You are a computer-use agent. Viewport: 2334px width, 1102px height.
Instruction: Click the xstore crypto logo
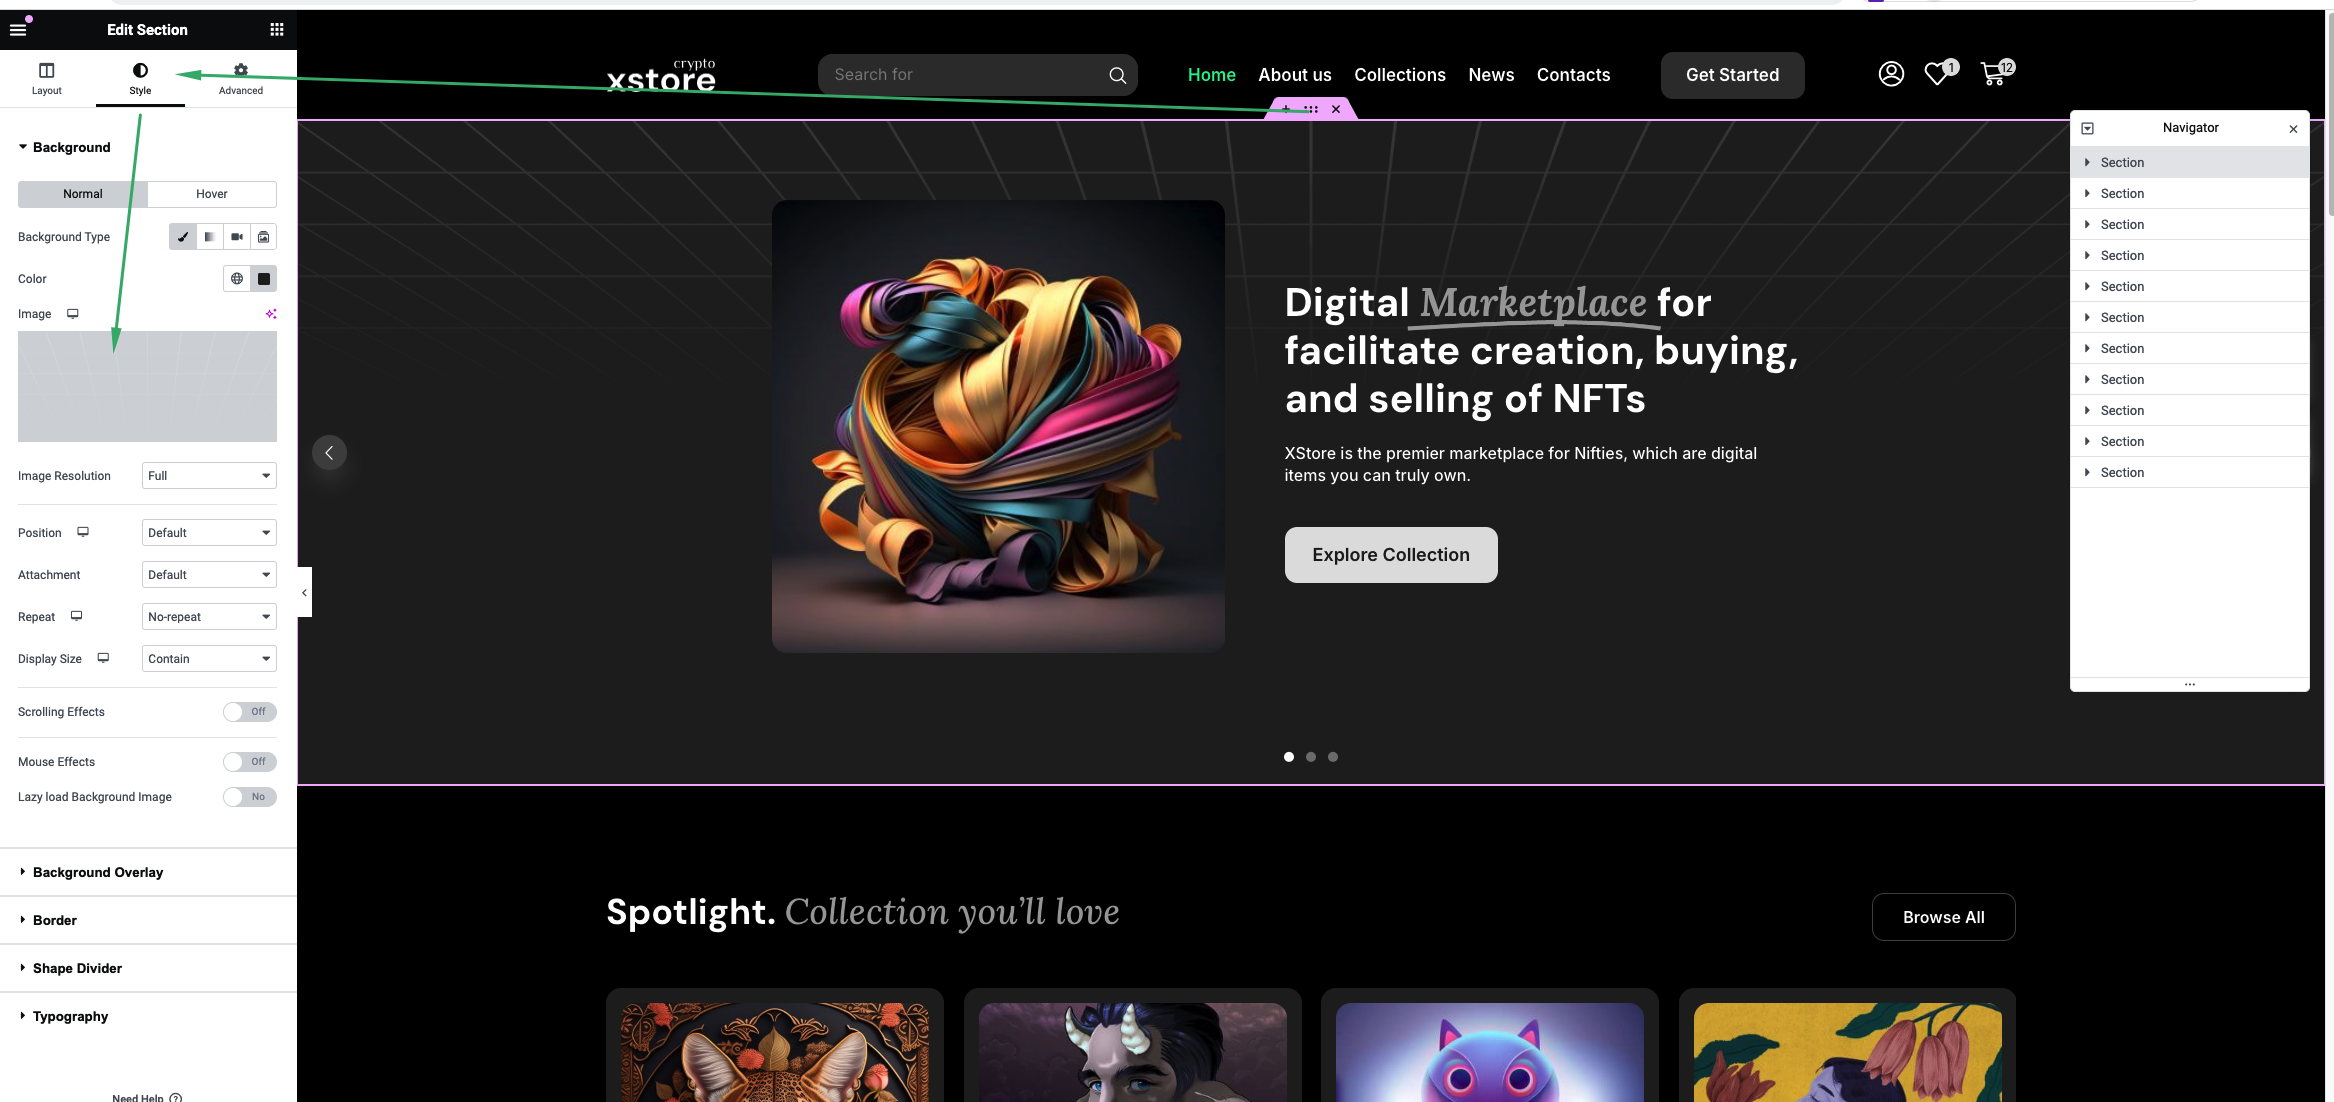[x=661, y=75]
